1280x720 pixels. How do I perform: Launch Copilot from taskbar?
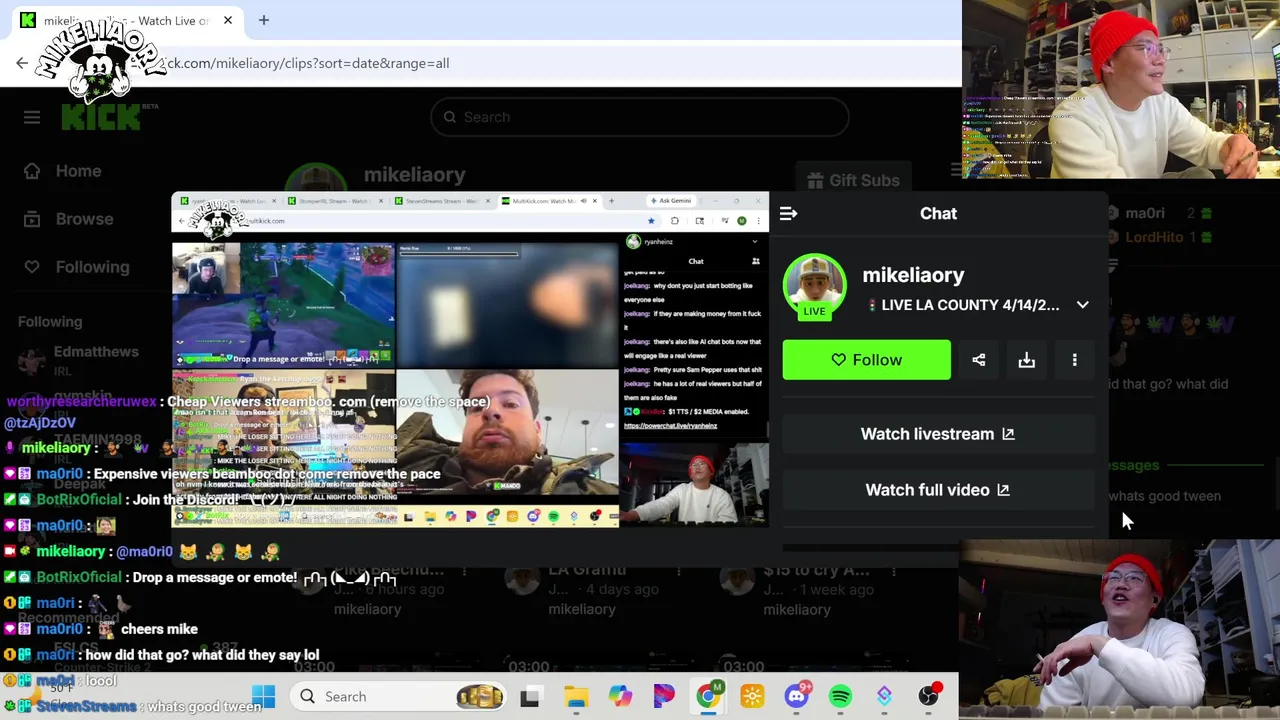(620, 696)
